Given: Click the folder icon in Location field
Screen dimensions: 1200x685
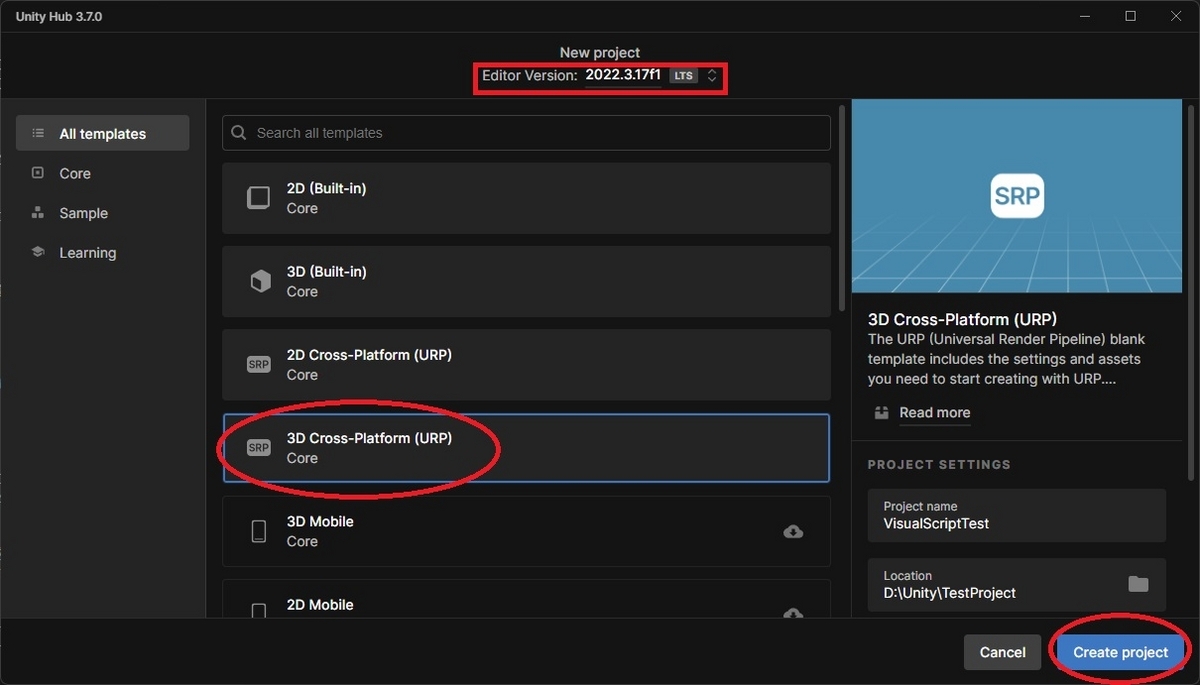Looking at the screenshot, I should [1138, 584].
